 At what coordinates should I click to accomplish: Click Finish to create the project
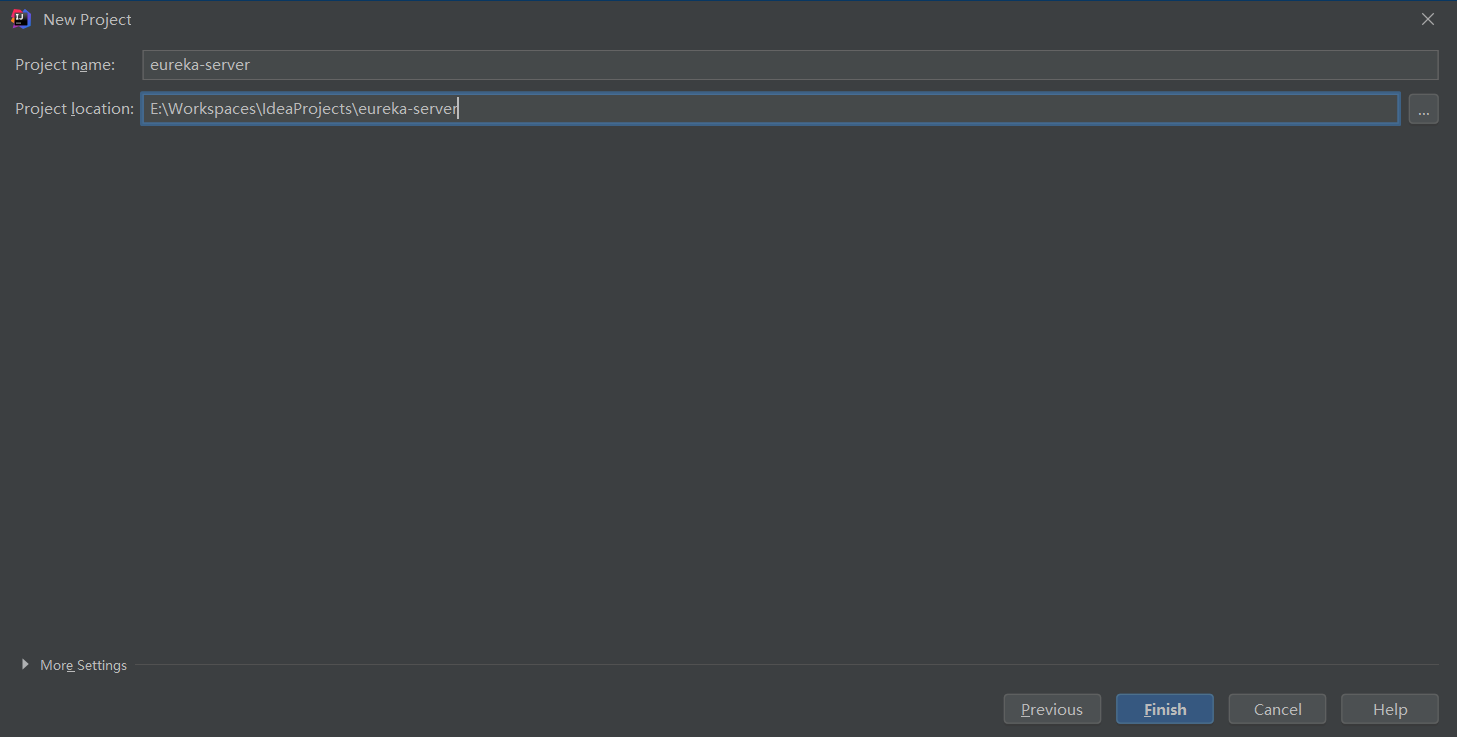coord(1165,709)
